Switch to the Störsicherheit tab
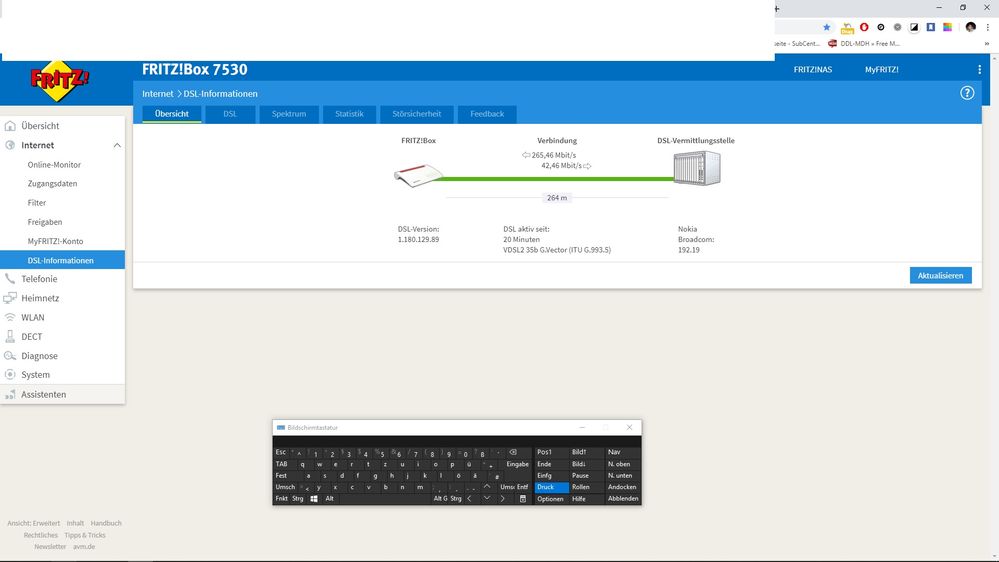The width and height of the screenshot is (999, 562). coord(417,114)
